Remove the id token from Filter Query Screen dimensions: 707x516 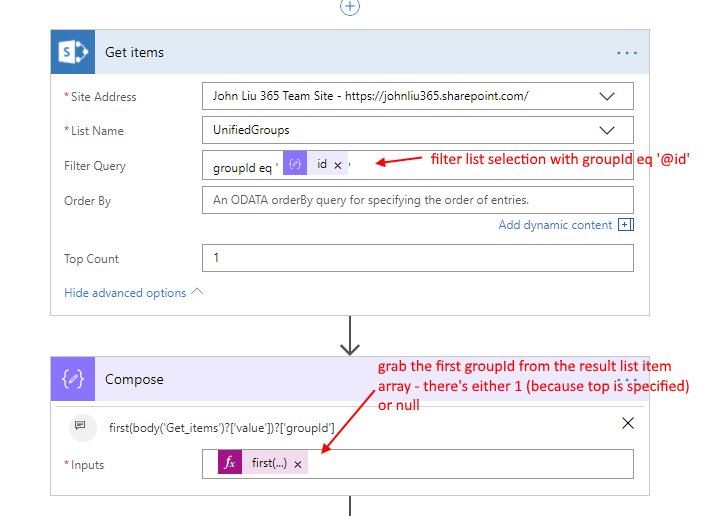[338, 165]
